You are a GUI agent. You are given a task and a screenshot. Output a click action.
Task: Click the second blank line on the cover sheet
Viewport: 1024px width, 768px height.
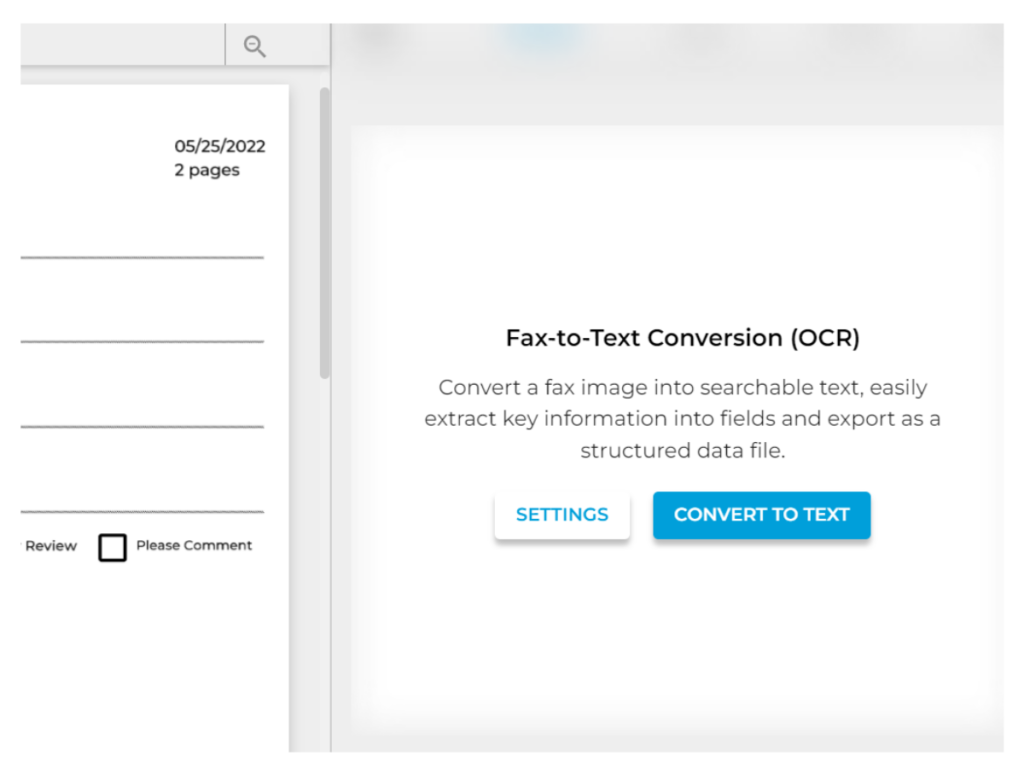tap(142, 341)
